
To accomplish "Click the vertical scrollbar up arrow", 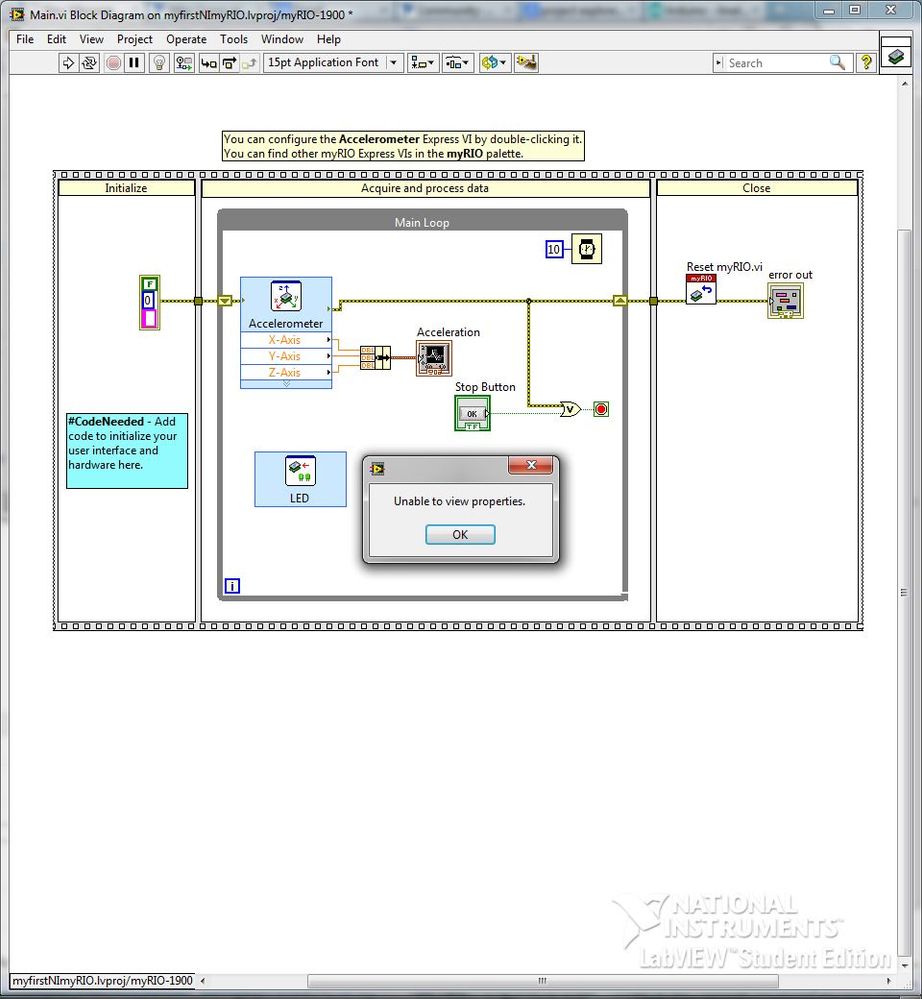I will 904,83.
